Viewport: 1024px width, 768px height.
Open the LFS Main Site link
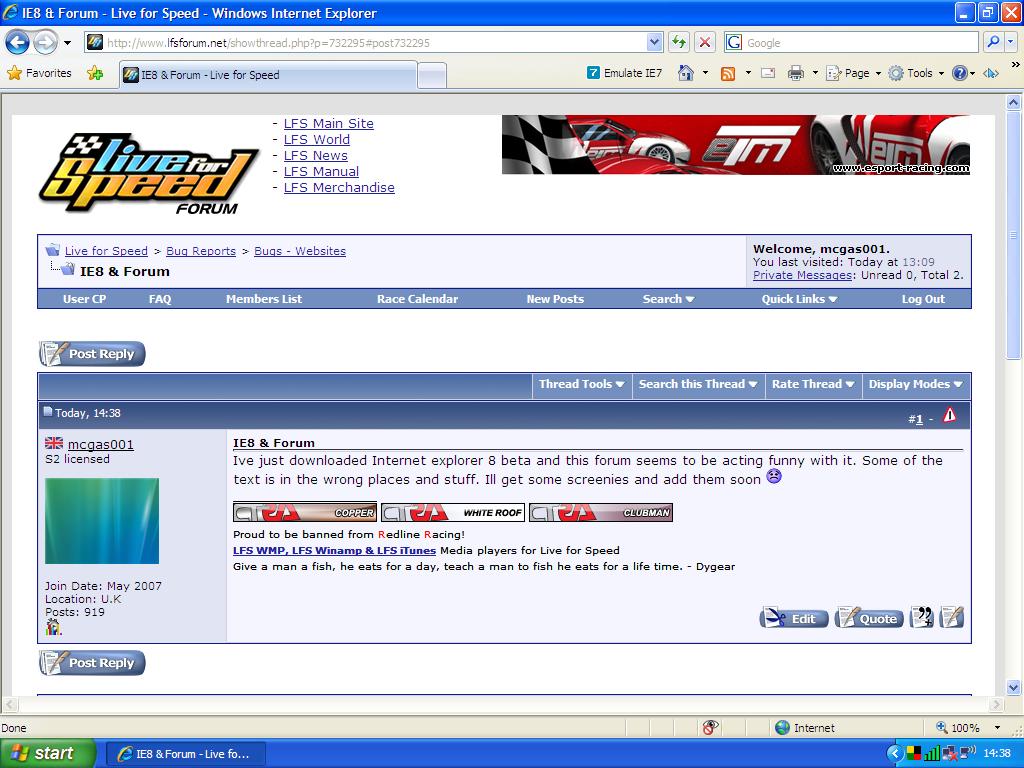point(328,123)
